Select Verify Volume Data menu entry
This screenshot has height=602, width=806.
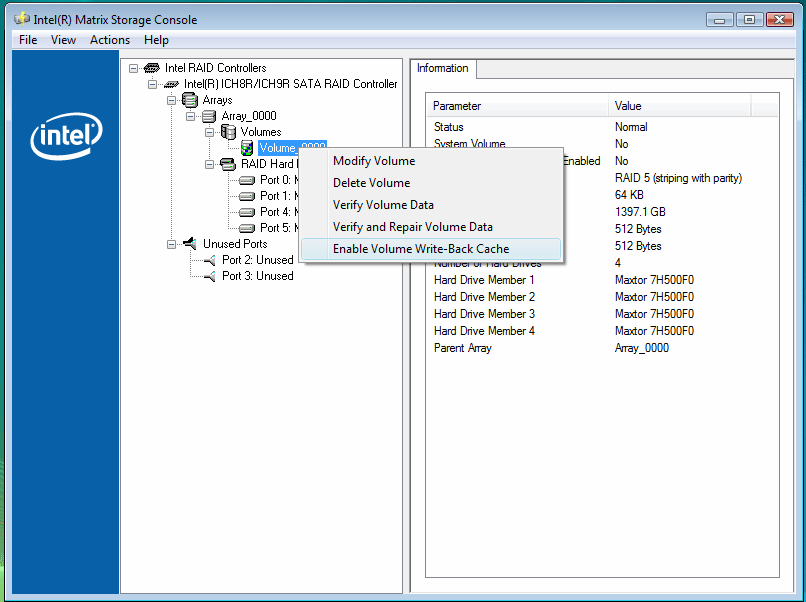coord(431,205)
